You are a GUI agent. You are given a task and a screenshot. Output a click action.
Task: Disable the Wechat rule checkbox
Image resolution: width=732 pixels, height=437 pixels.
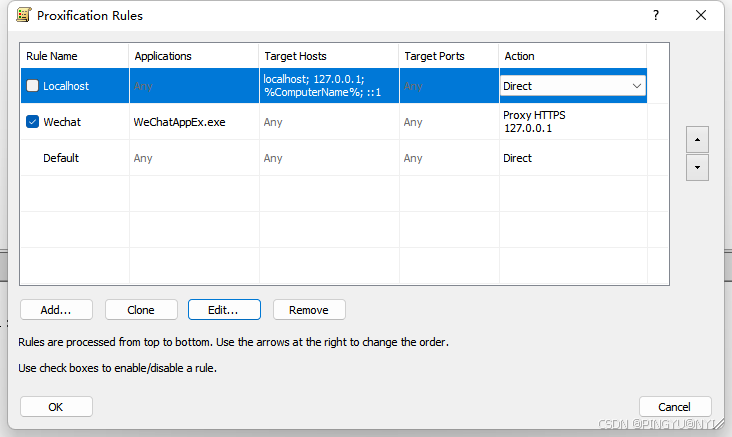coord(32,122)
